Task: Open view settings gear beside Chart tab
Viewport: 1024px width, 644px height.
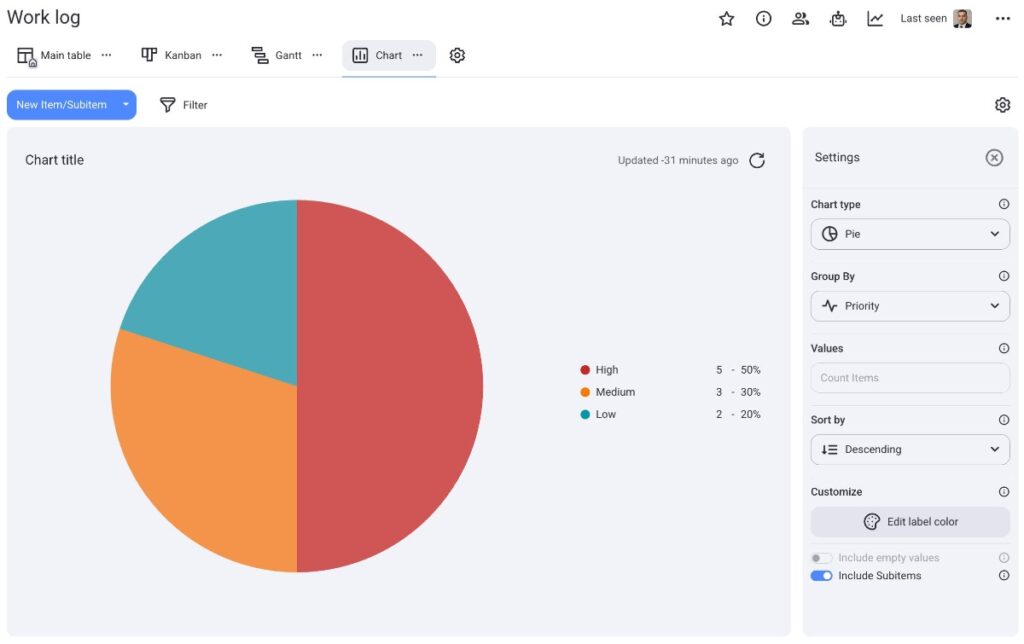Action: click(457, 56)
